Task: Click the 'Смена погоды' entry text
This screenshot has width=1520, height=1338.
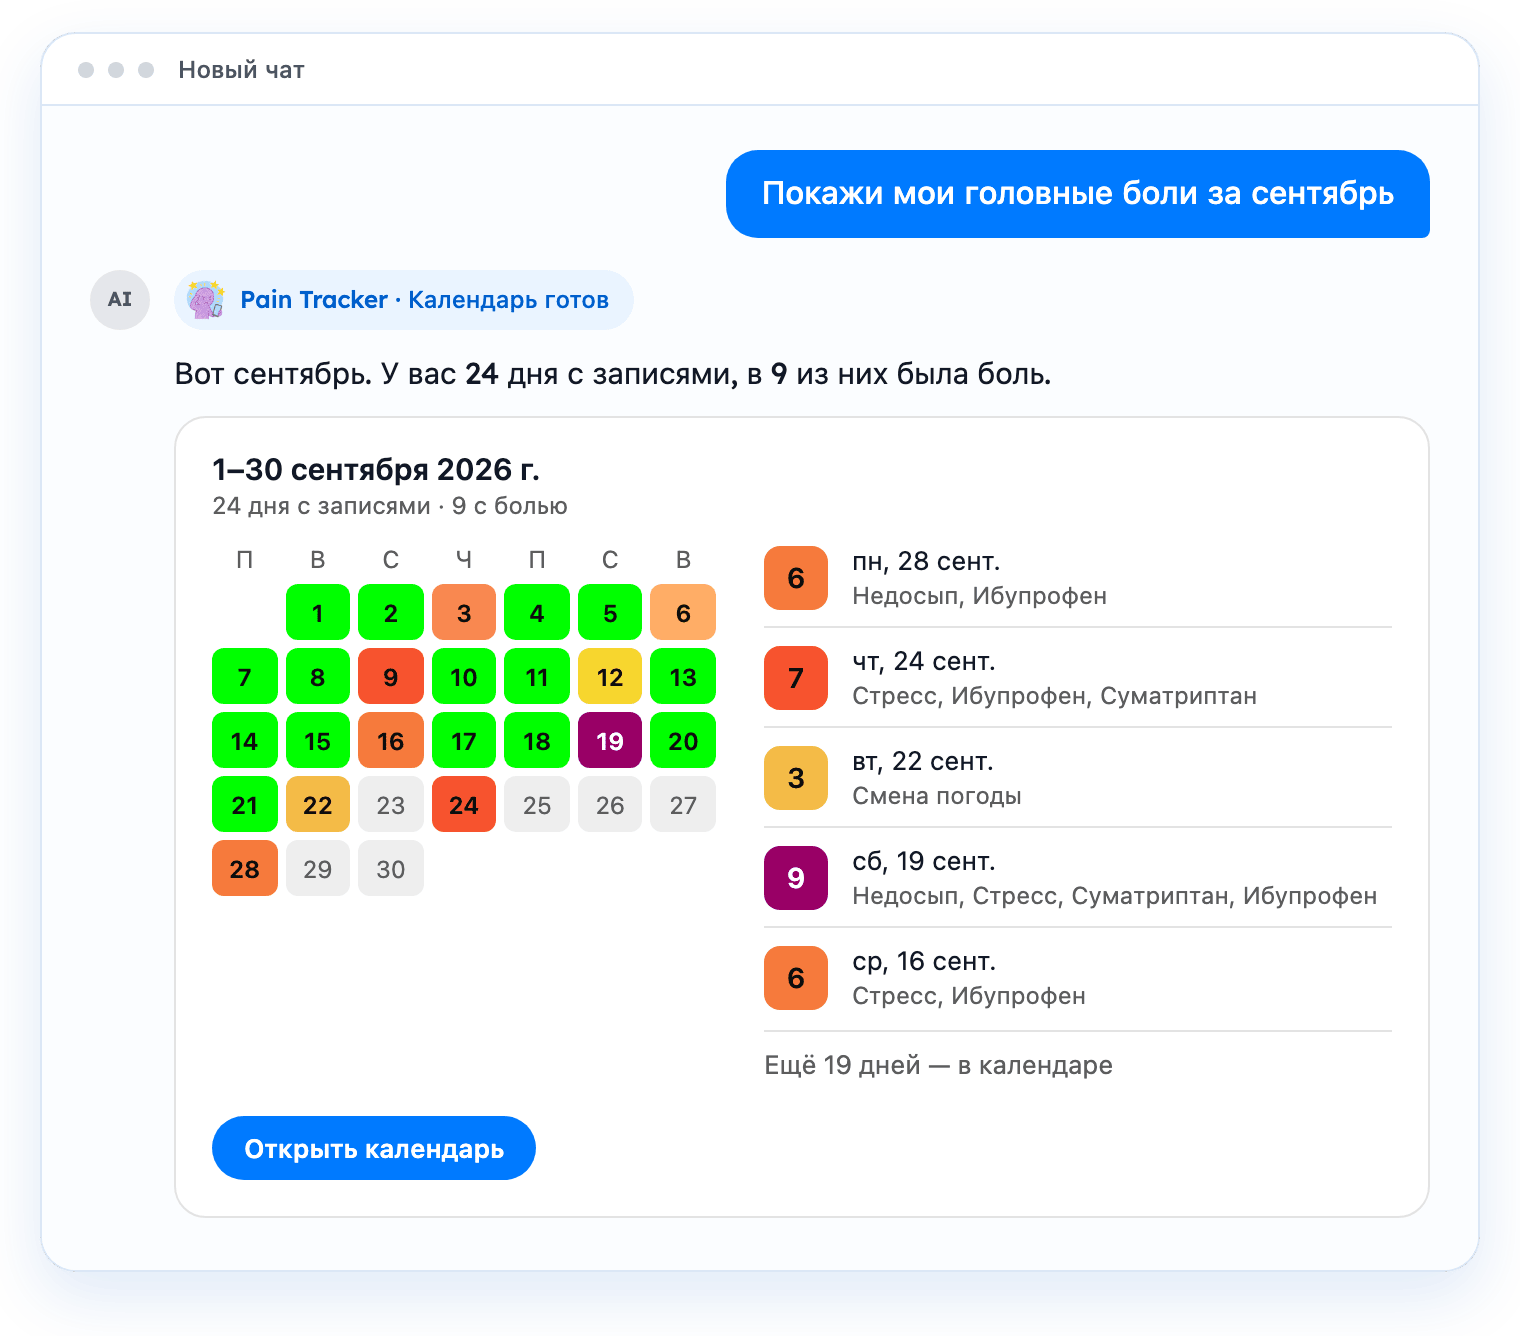Action: coord(937,796)
